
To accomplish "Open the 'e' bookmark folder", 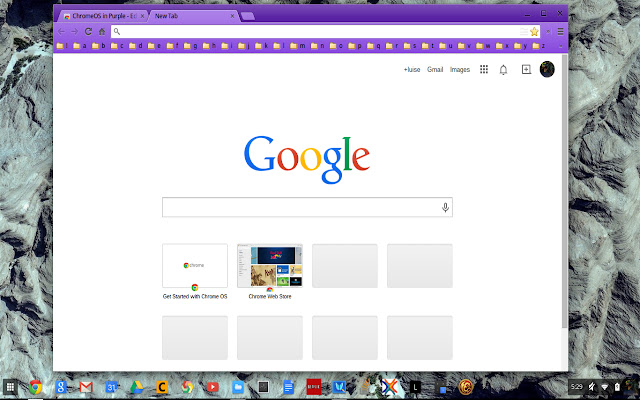I will point(154,46).
